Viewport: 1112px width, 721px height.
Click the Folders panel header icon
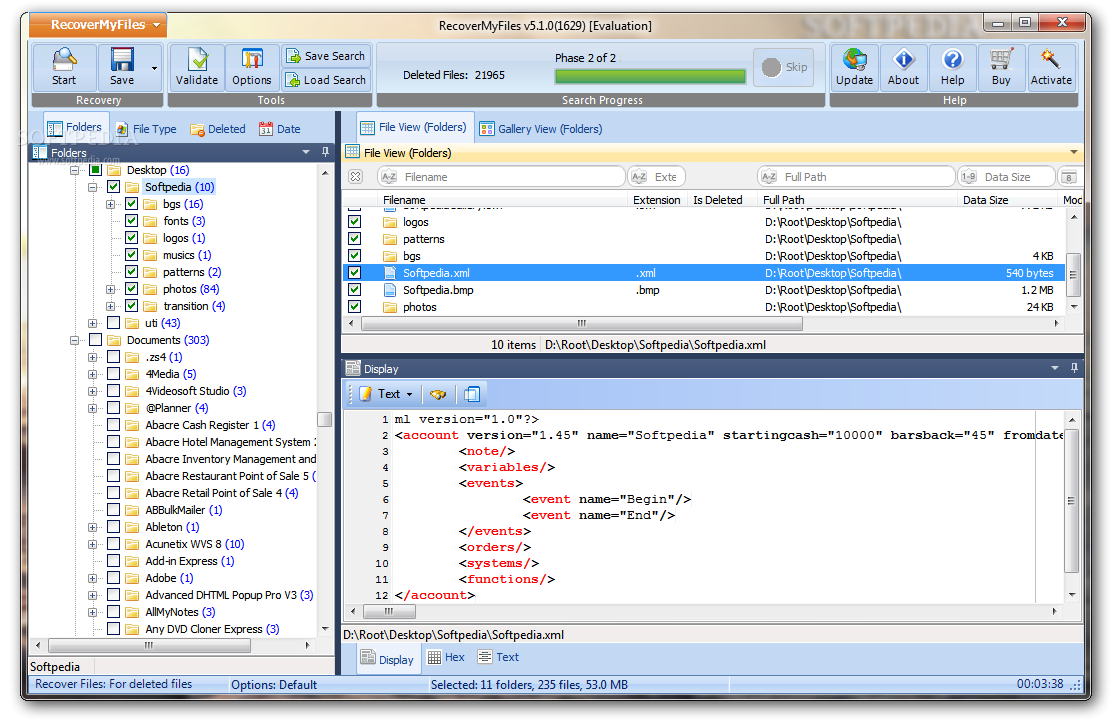click(x=40, y=152)
